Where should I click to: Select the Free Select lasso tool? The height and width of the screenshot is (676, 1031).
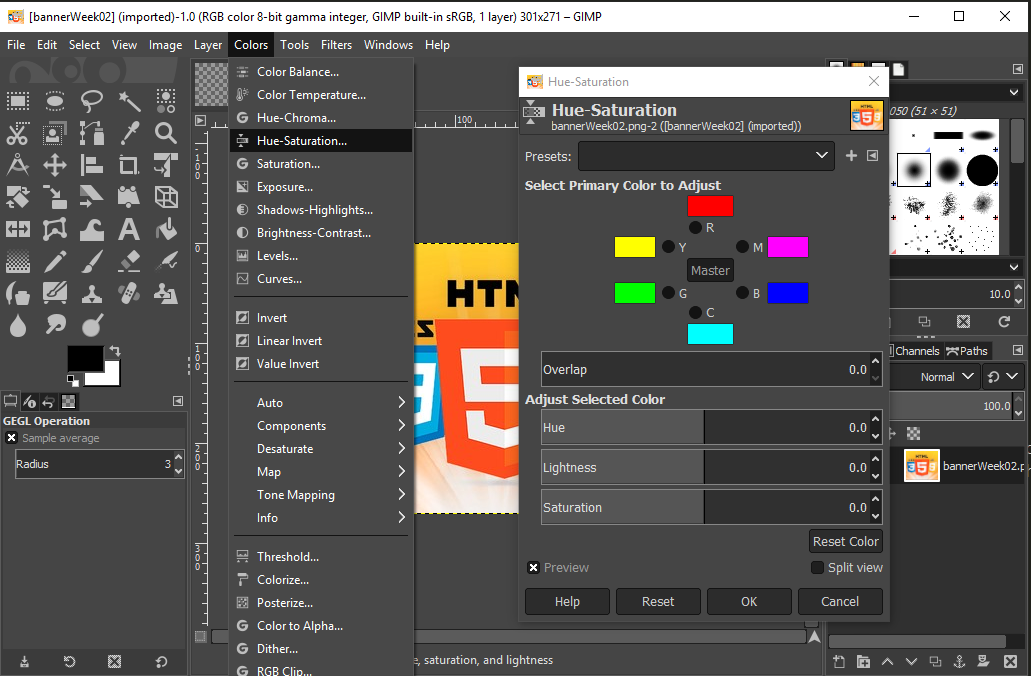point(91,101)
